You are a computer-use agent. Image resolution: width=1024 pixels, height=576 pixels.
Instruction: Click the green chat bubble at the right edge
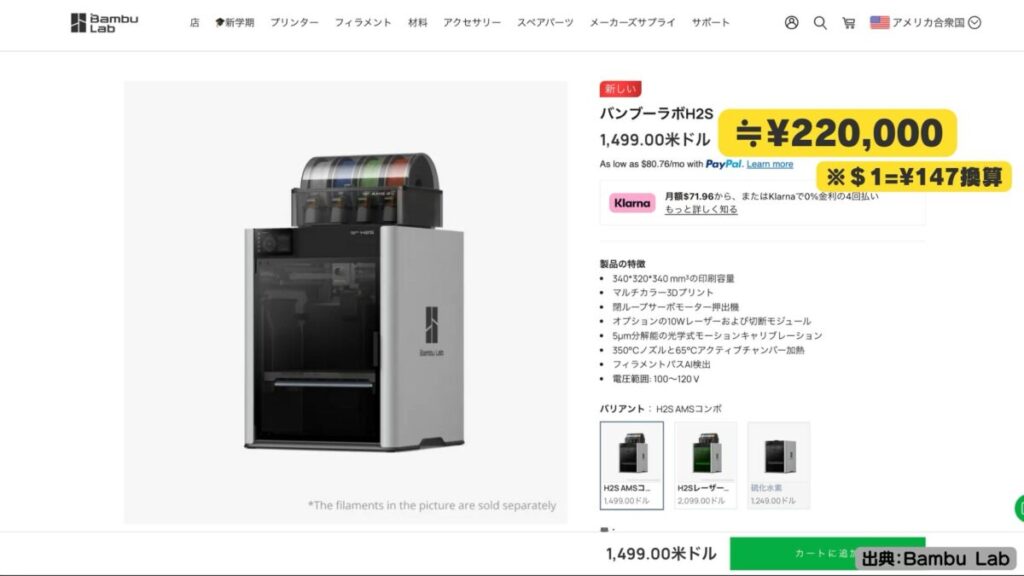[1019, 508]
